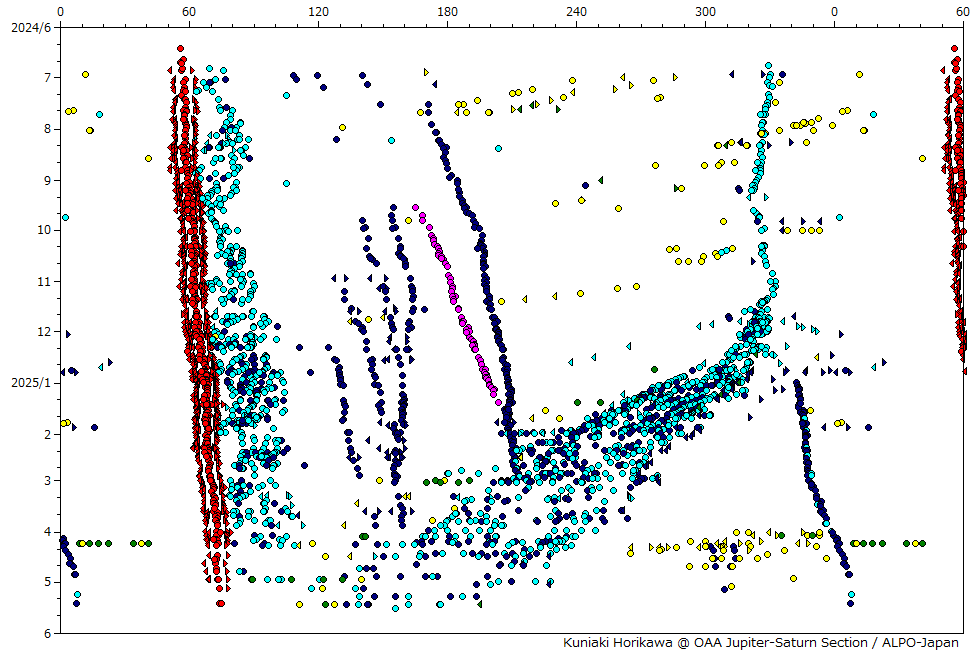
Task: Click month 5 on the vertical axis
Action: [x=47, y=582]
